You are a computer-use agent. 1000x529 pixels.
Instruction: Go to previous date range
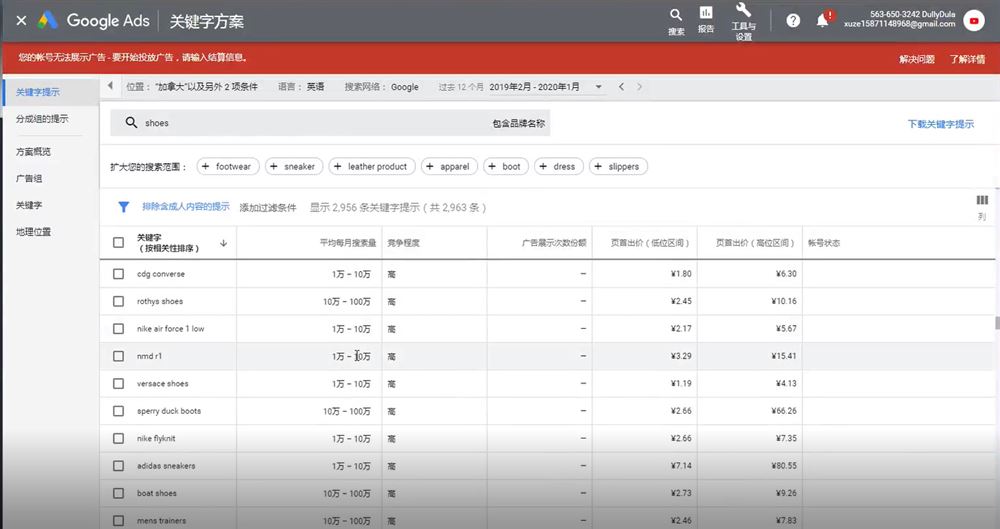tap(621, 87)
